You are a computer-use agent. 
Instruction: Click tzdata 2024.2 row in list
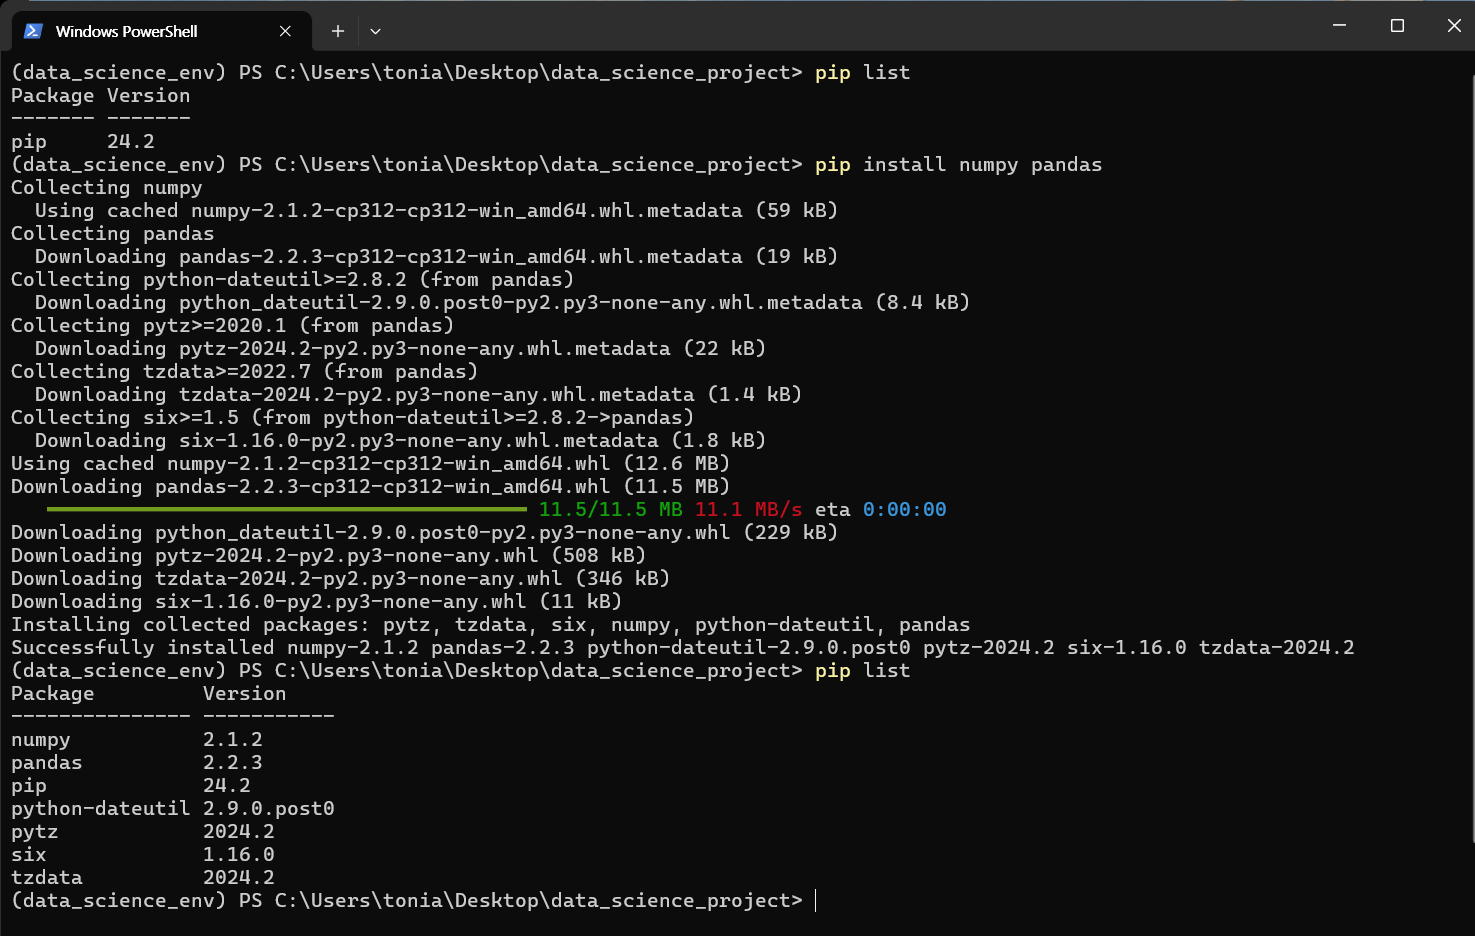point(143,877)
